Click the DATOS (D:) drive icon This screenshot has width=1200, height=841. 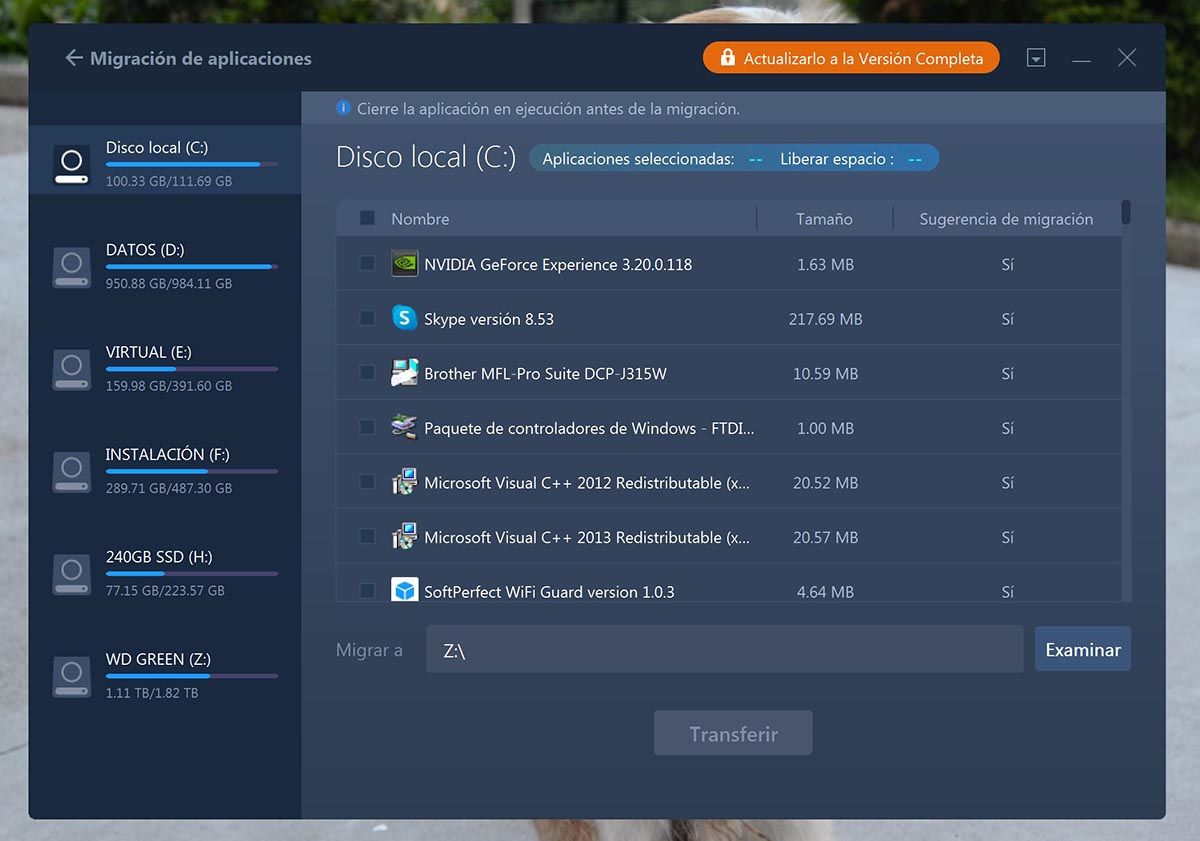(71, 267)
